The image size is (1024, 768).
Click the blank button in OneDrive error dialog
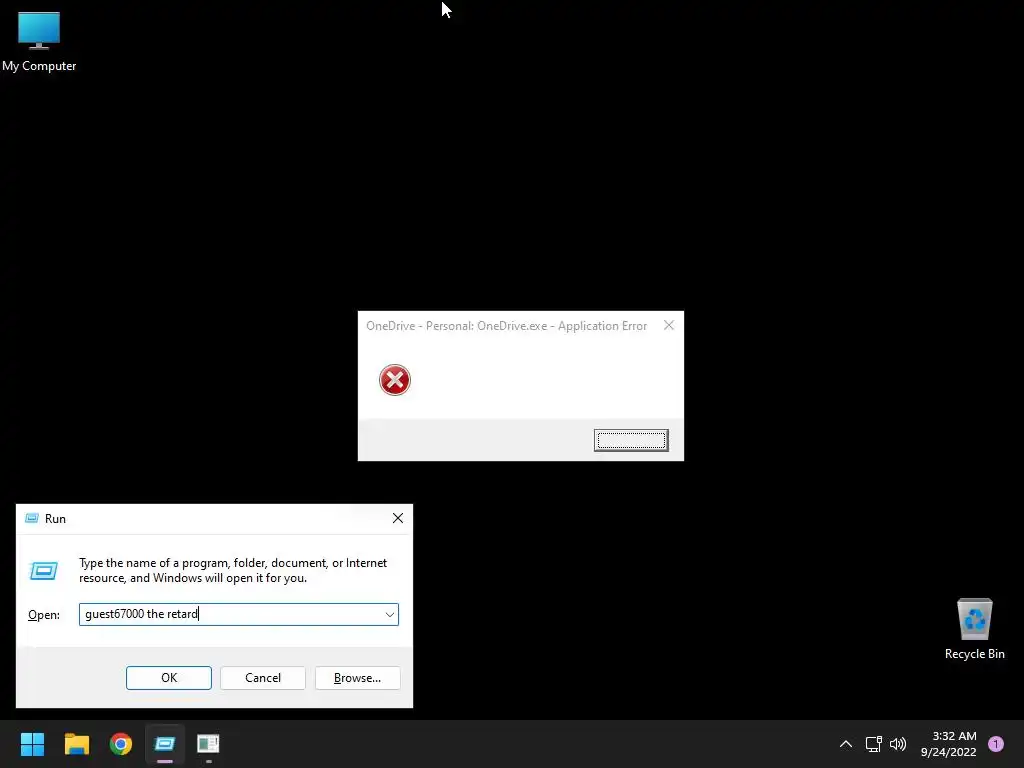click(x=631, y=440)
